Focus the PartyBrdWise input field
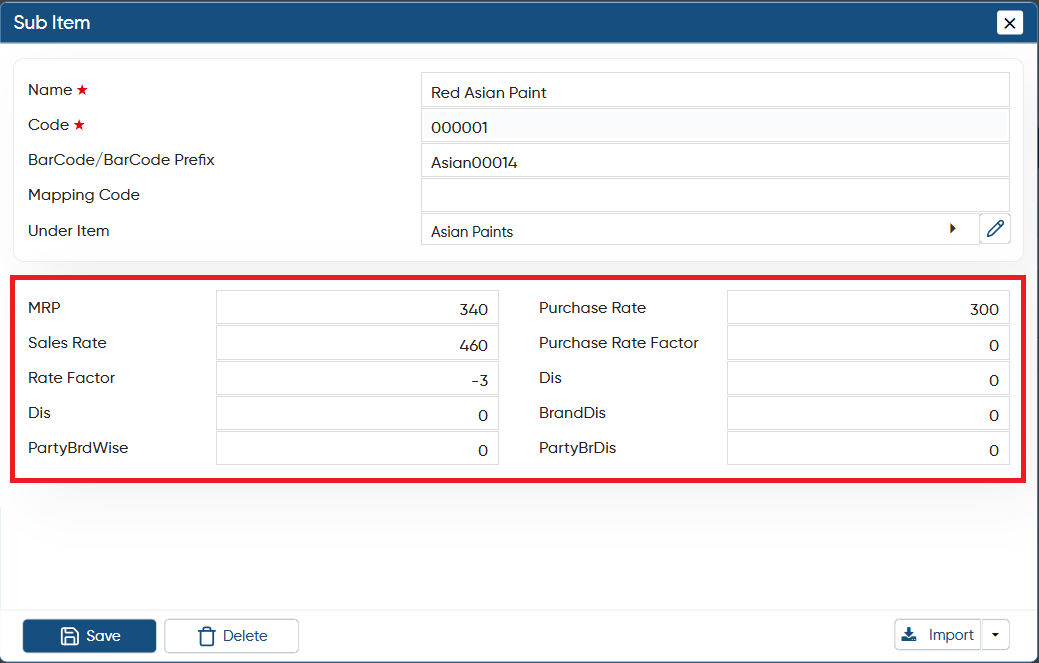The height and width of the screenshot is (663, 1039). point(357,448)
